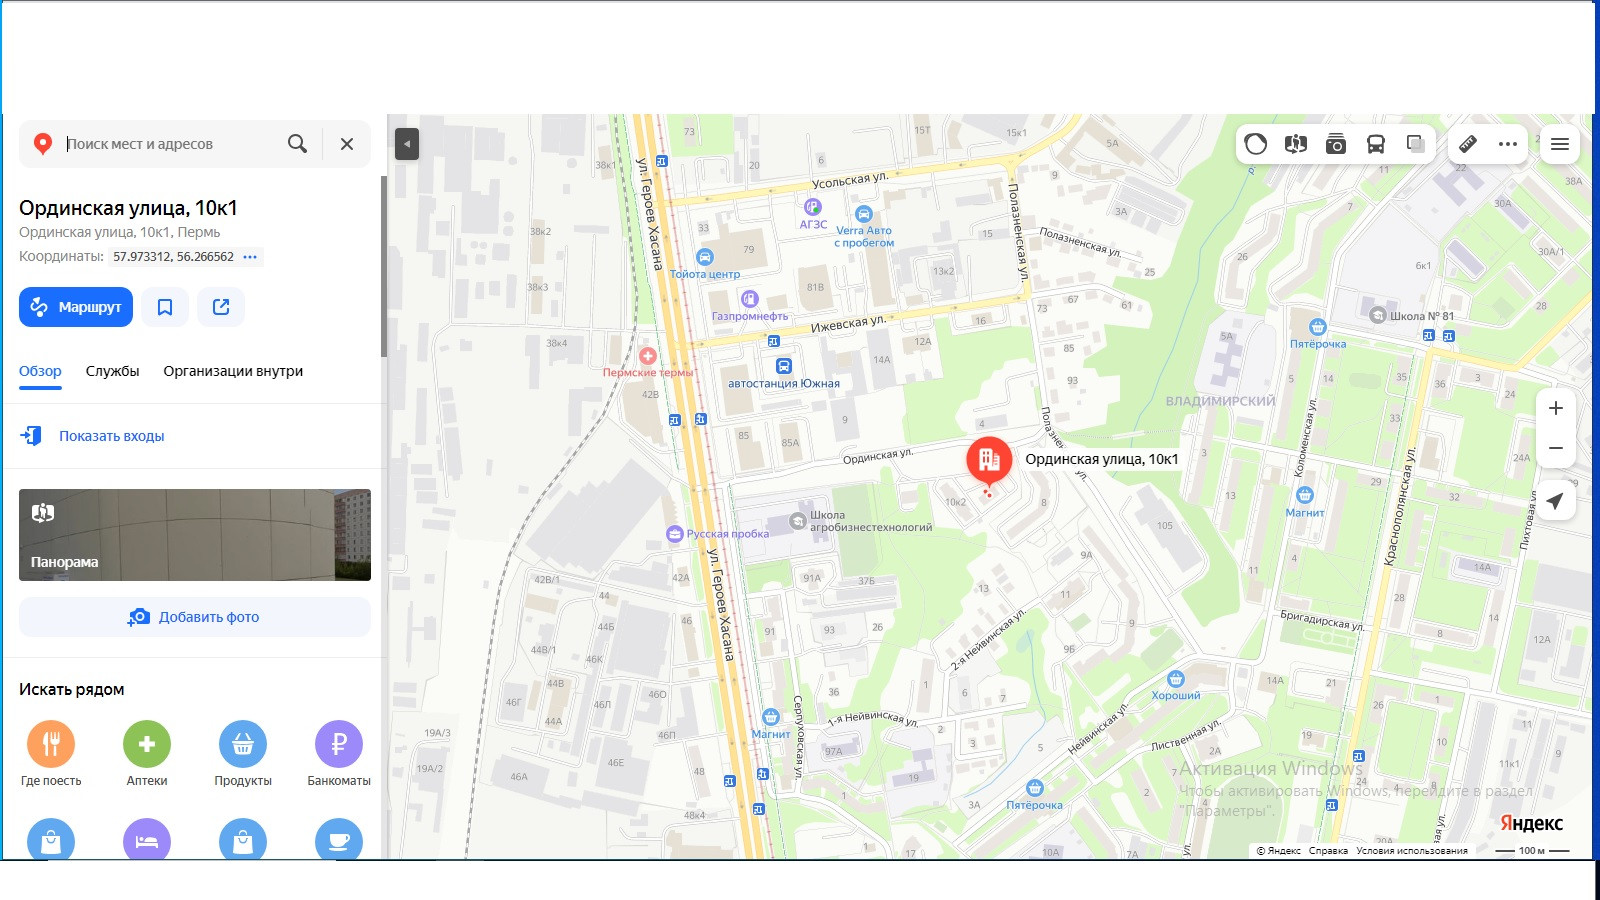Viewport: 1600px width, 900px height.
Task: Switch to the Обзор tab
Action: tap(40, 371)
